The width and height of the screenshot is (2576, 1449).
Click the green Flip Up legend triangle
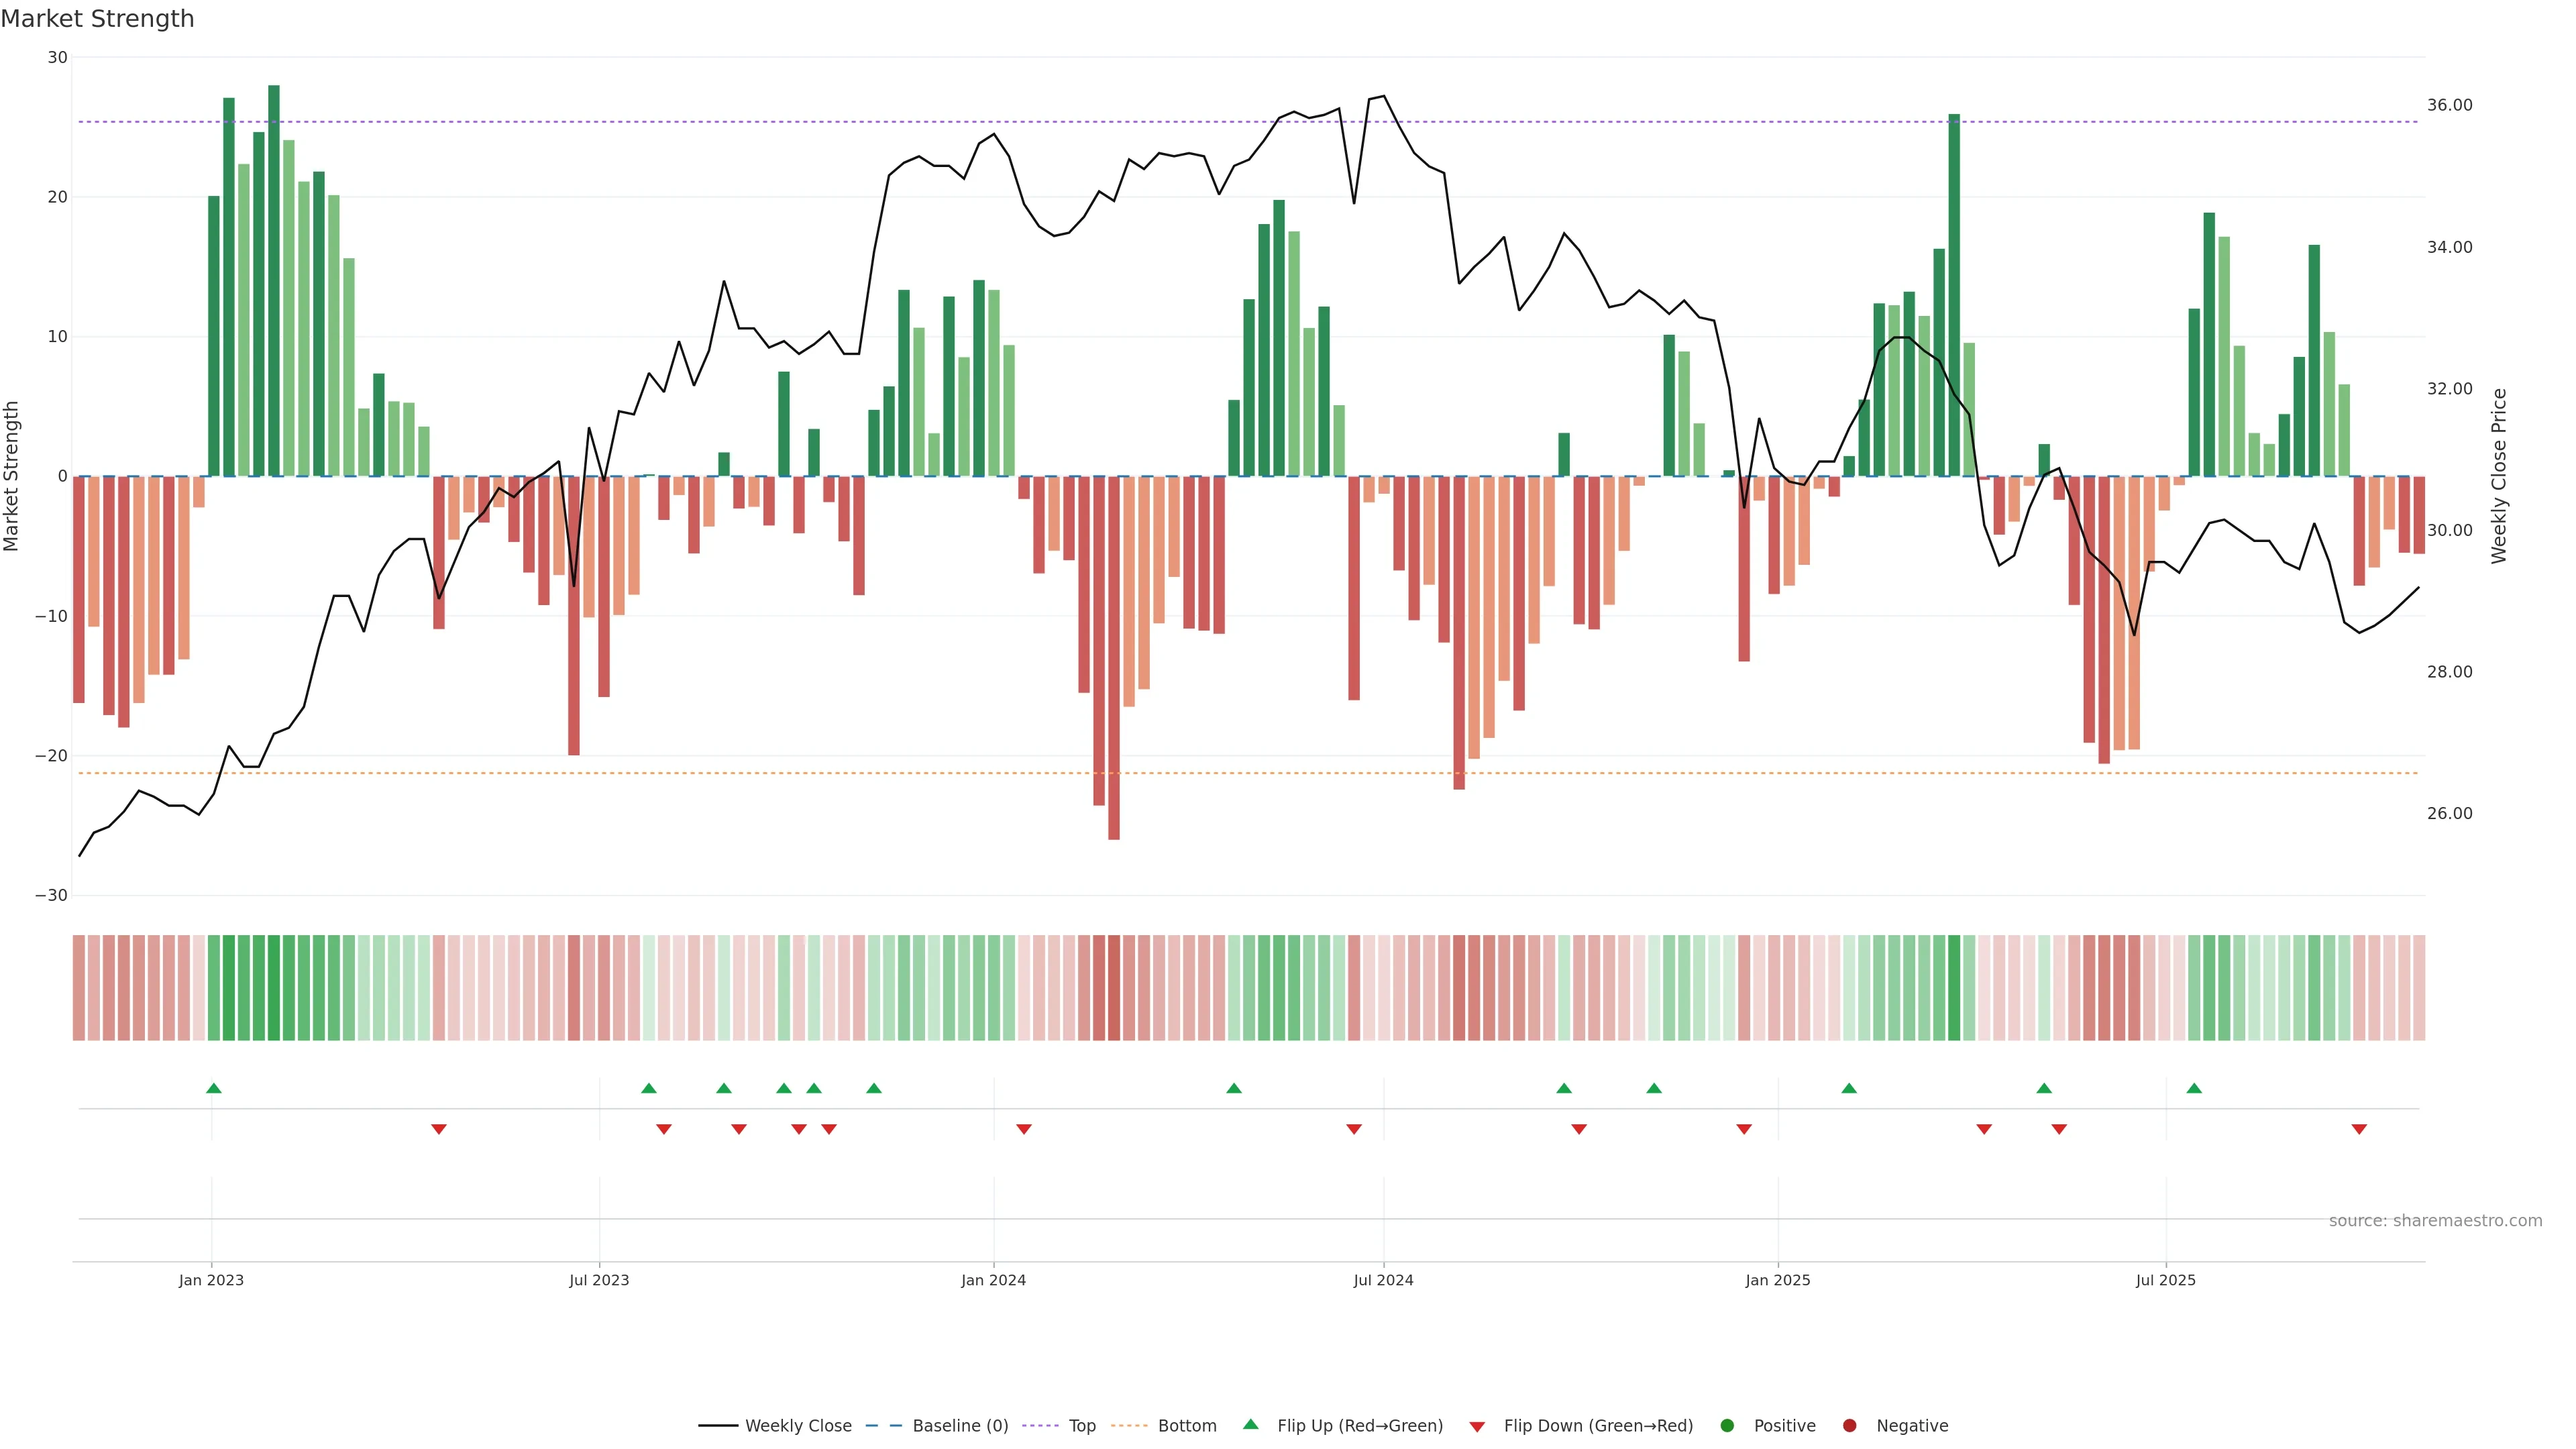1250,1424
